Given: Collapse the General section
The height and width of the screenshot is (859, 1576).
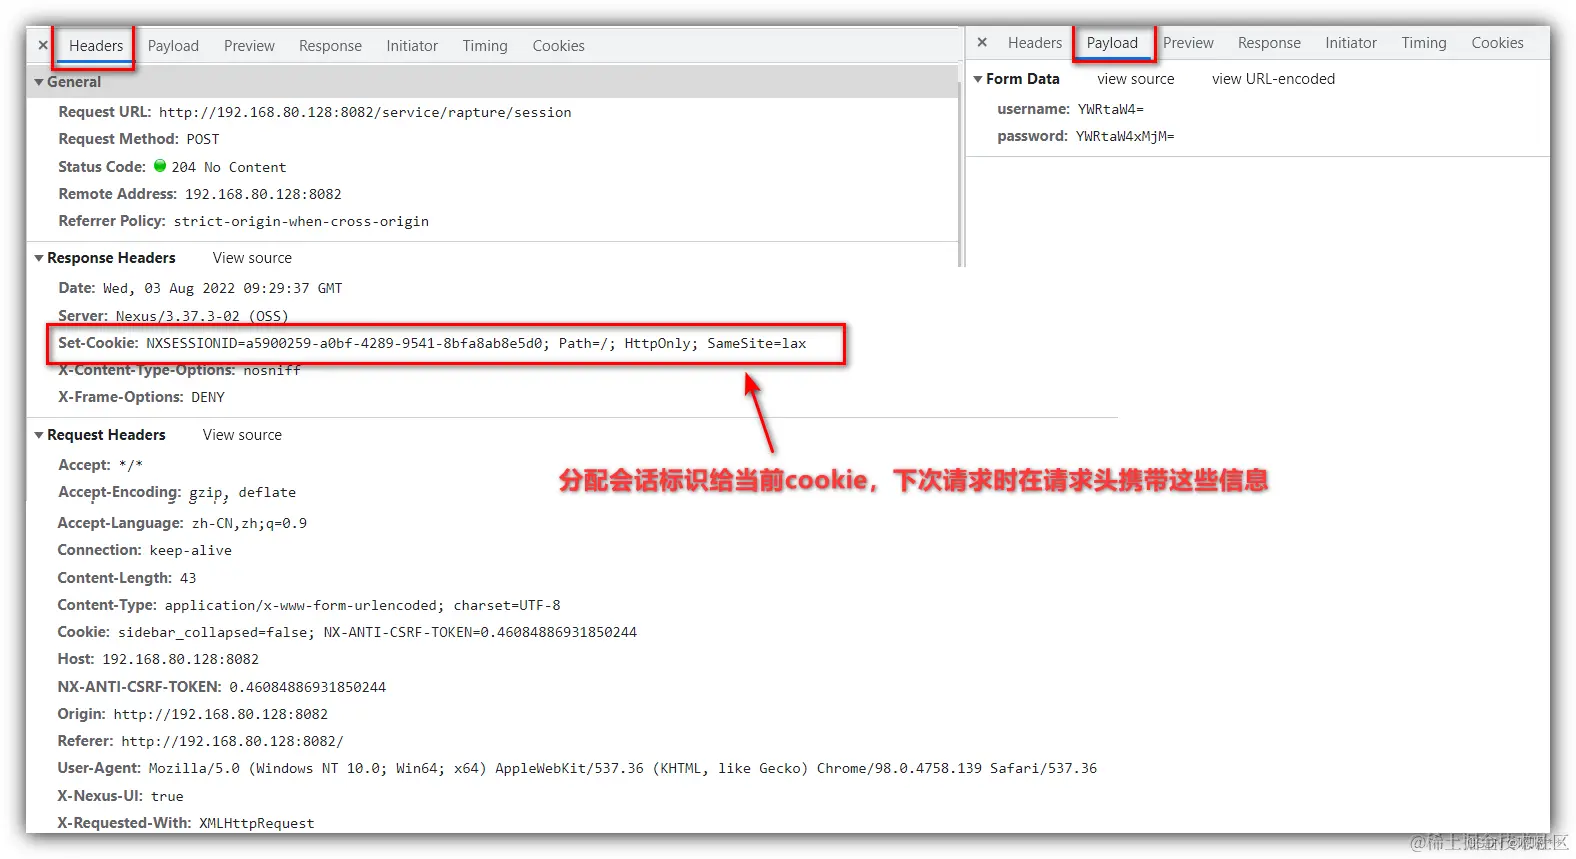Looking at the screenshot, I should coord(39,82).
